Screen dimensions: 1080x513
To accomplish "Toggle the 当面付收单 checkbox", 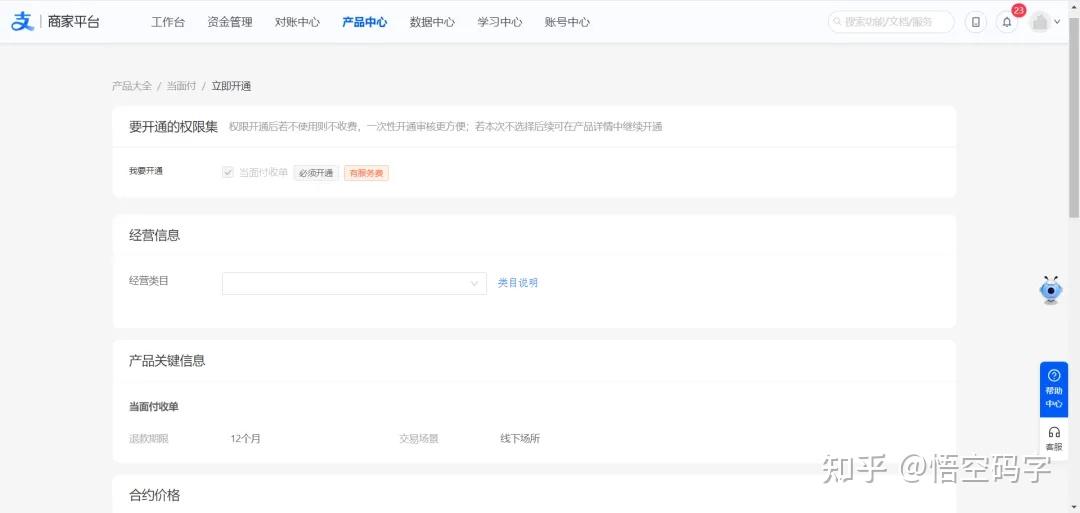I will click(x=228, y=173).
